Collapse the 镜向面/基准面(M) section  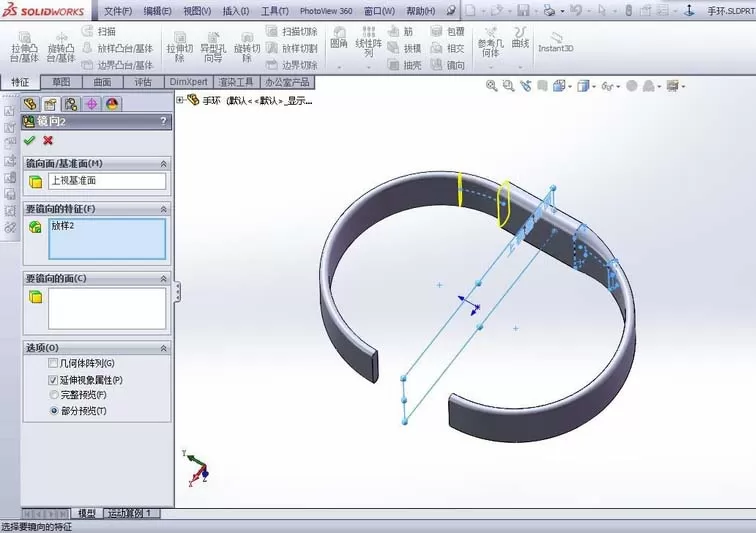point(163,164)
